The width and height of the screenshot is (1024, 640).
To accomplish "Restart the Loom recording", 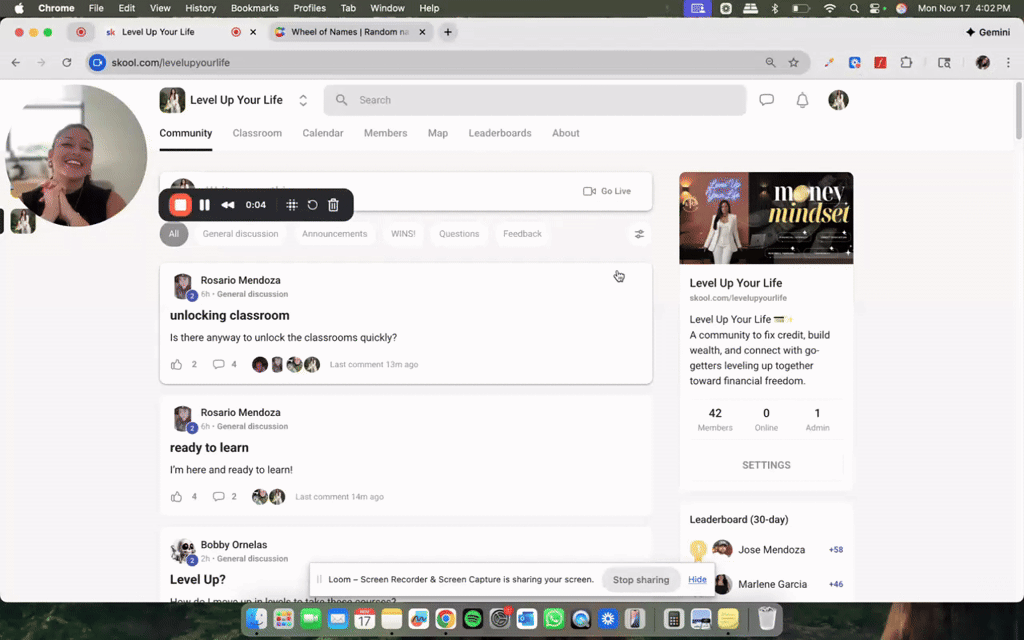I will pos(312,205).
